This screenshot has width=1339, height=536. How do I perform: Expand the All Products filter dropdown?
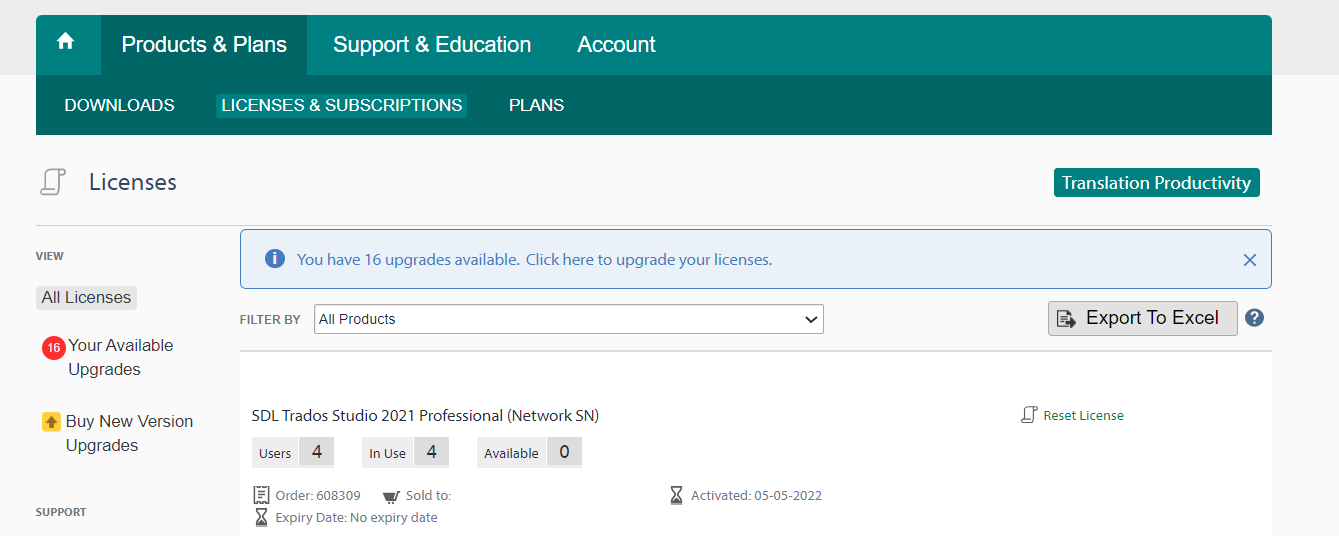click(x=568, y=319)
